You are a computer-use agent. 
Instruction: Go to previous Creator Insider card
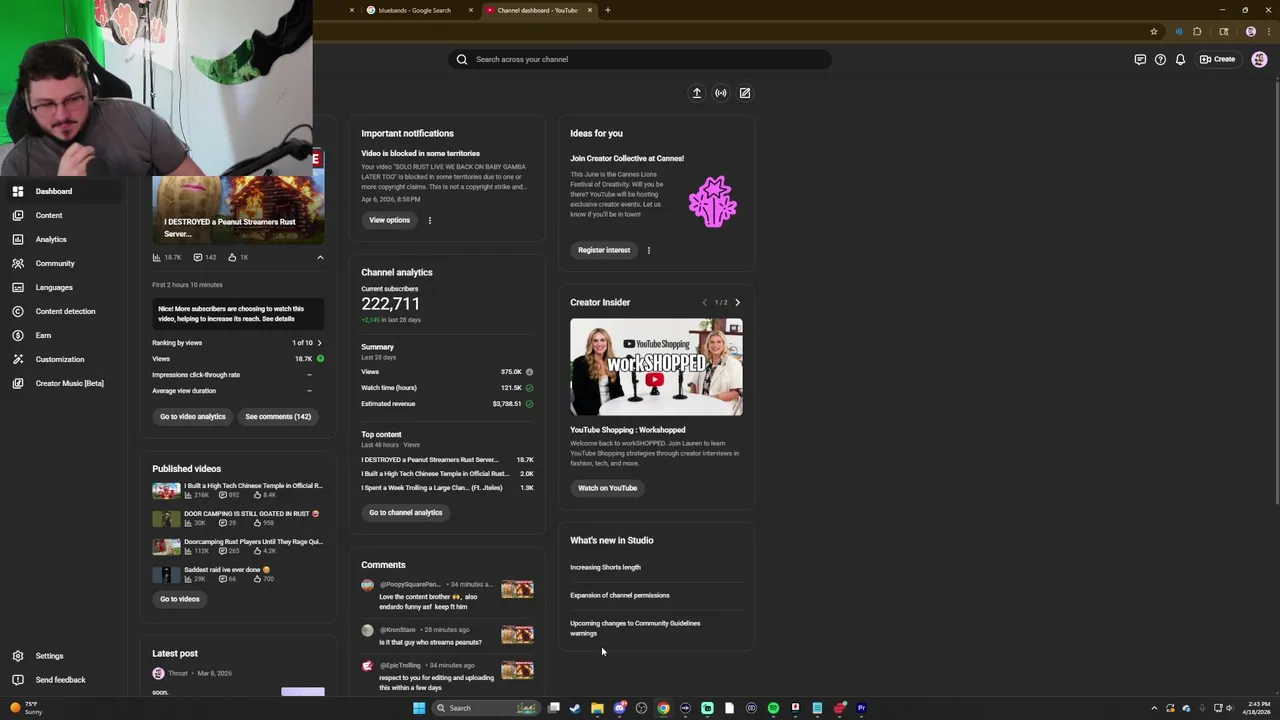tap(704, 302)
